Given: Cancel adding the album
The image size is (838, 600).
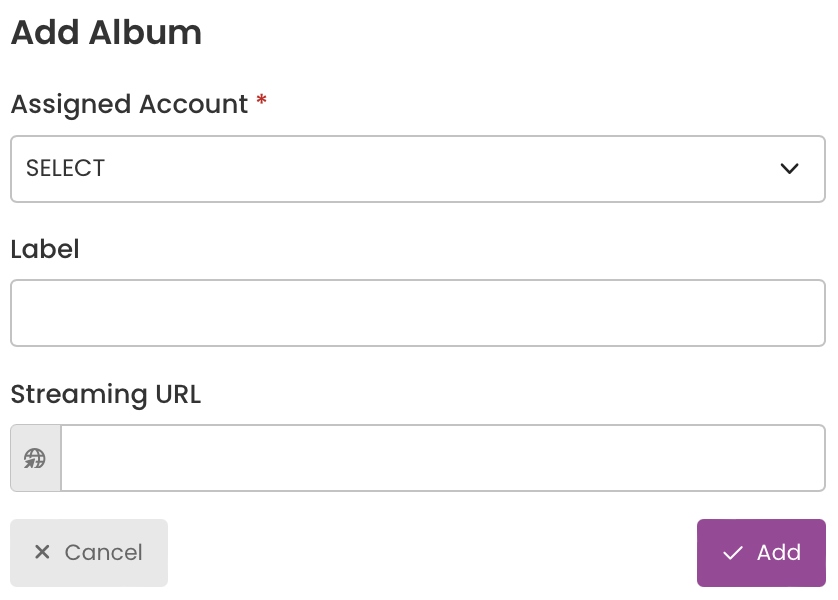Looking at the screenshot, I should click(x=89, y=552).
